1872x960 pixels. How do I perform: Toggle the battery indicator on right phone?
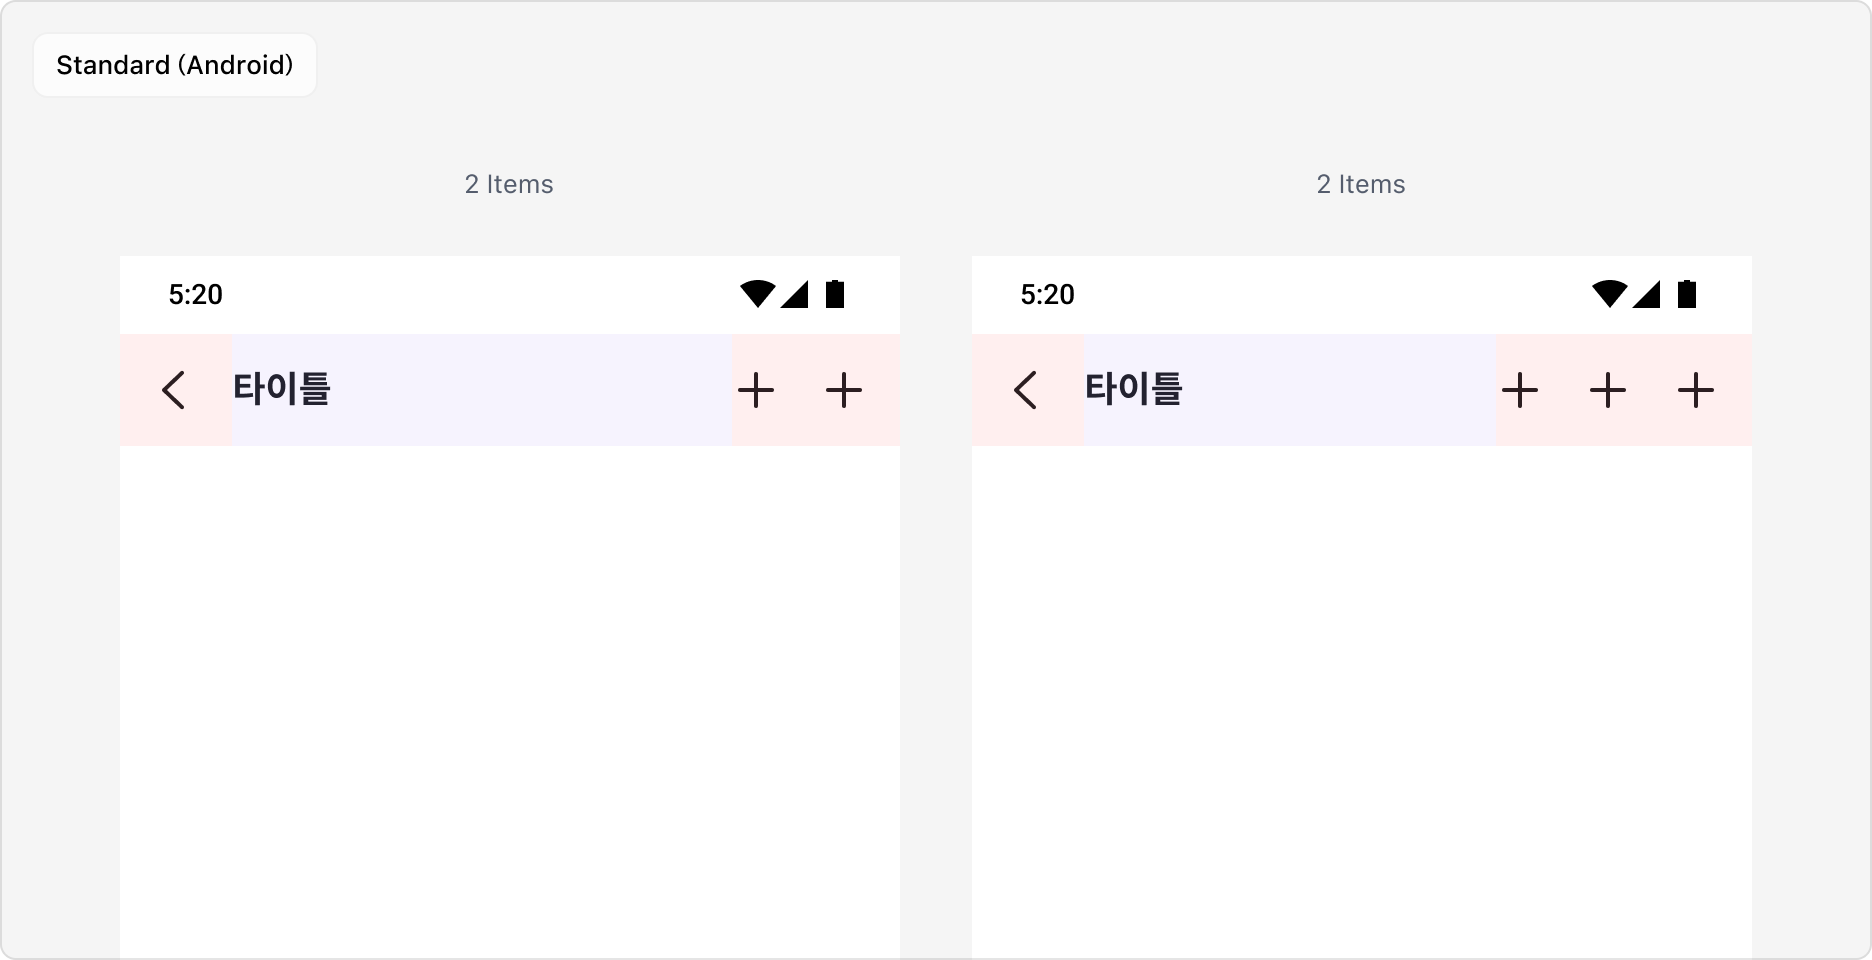[1688, 294]
